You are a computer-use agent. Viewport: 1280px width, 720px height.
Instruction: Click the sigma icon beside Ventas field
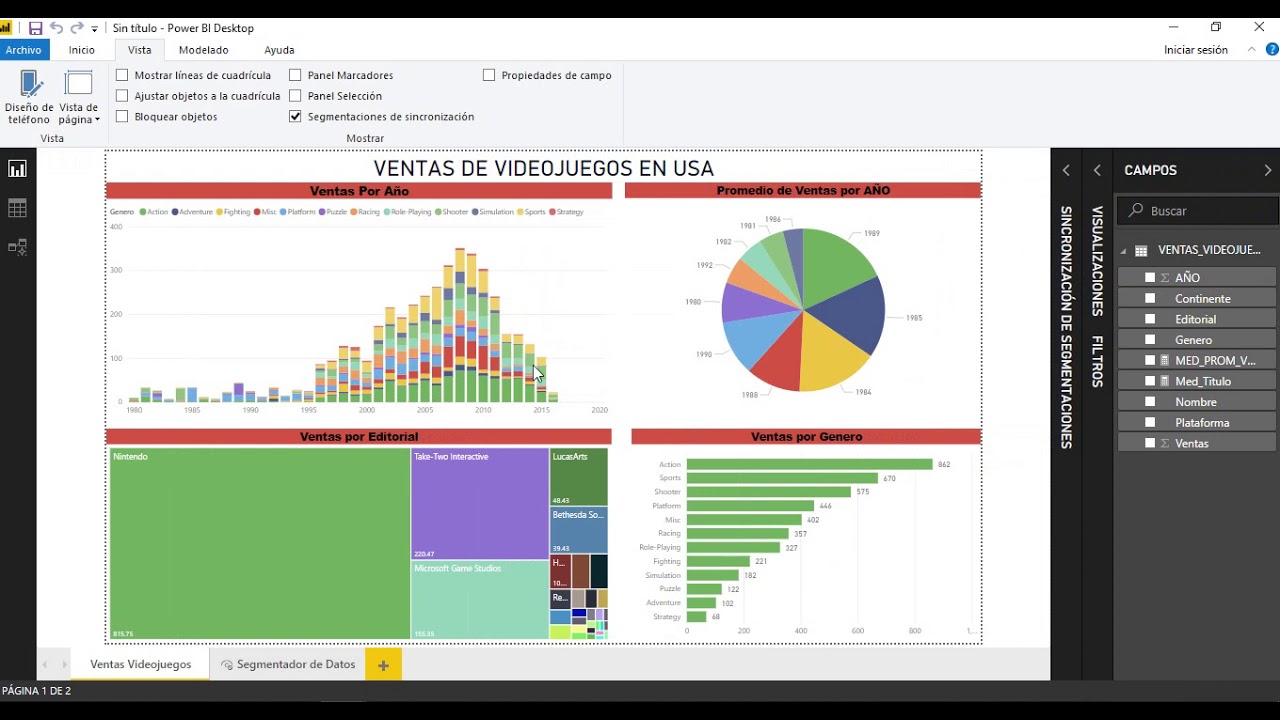coord(1165,443)
